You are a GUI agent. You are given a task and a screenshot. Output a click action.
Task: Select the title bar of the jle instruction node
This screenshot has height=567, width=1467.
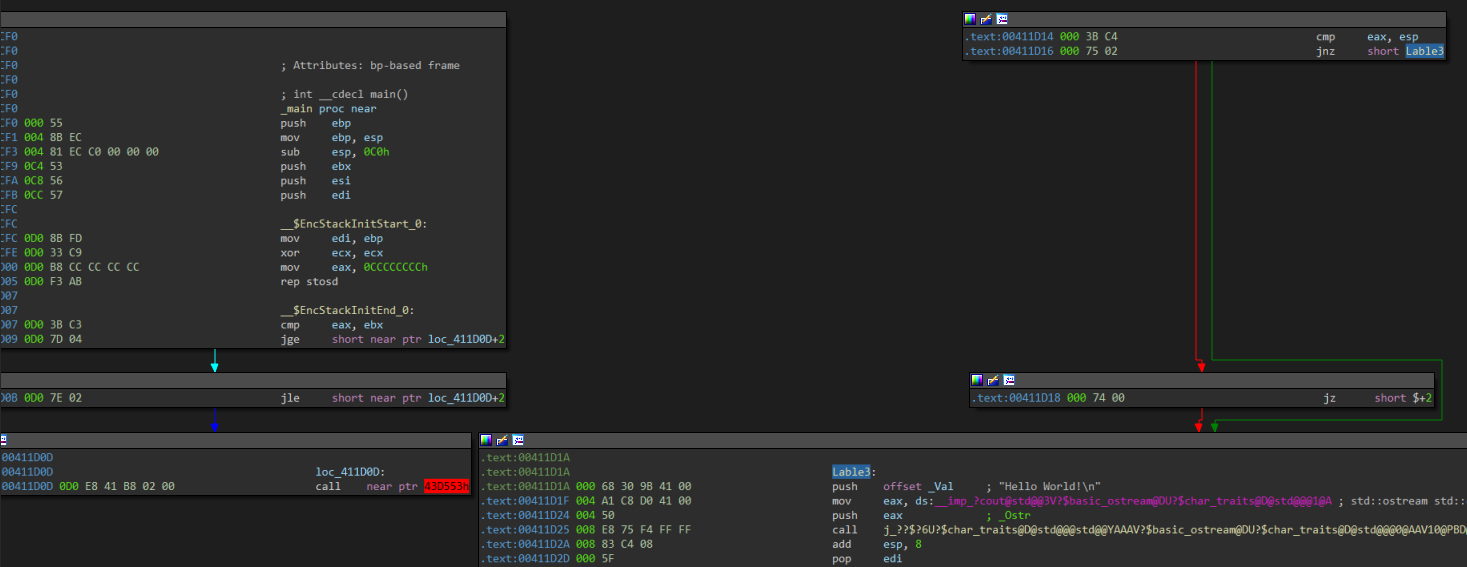253,380
